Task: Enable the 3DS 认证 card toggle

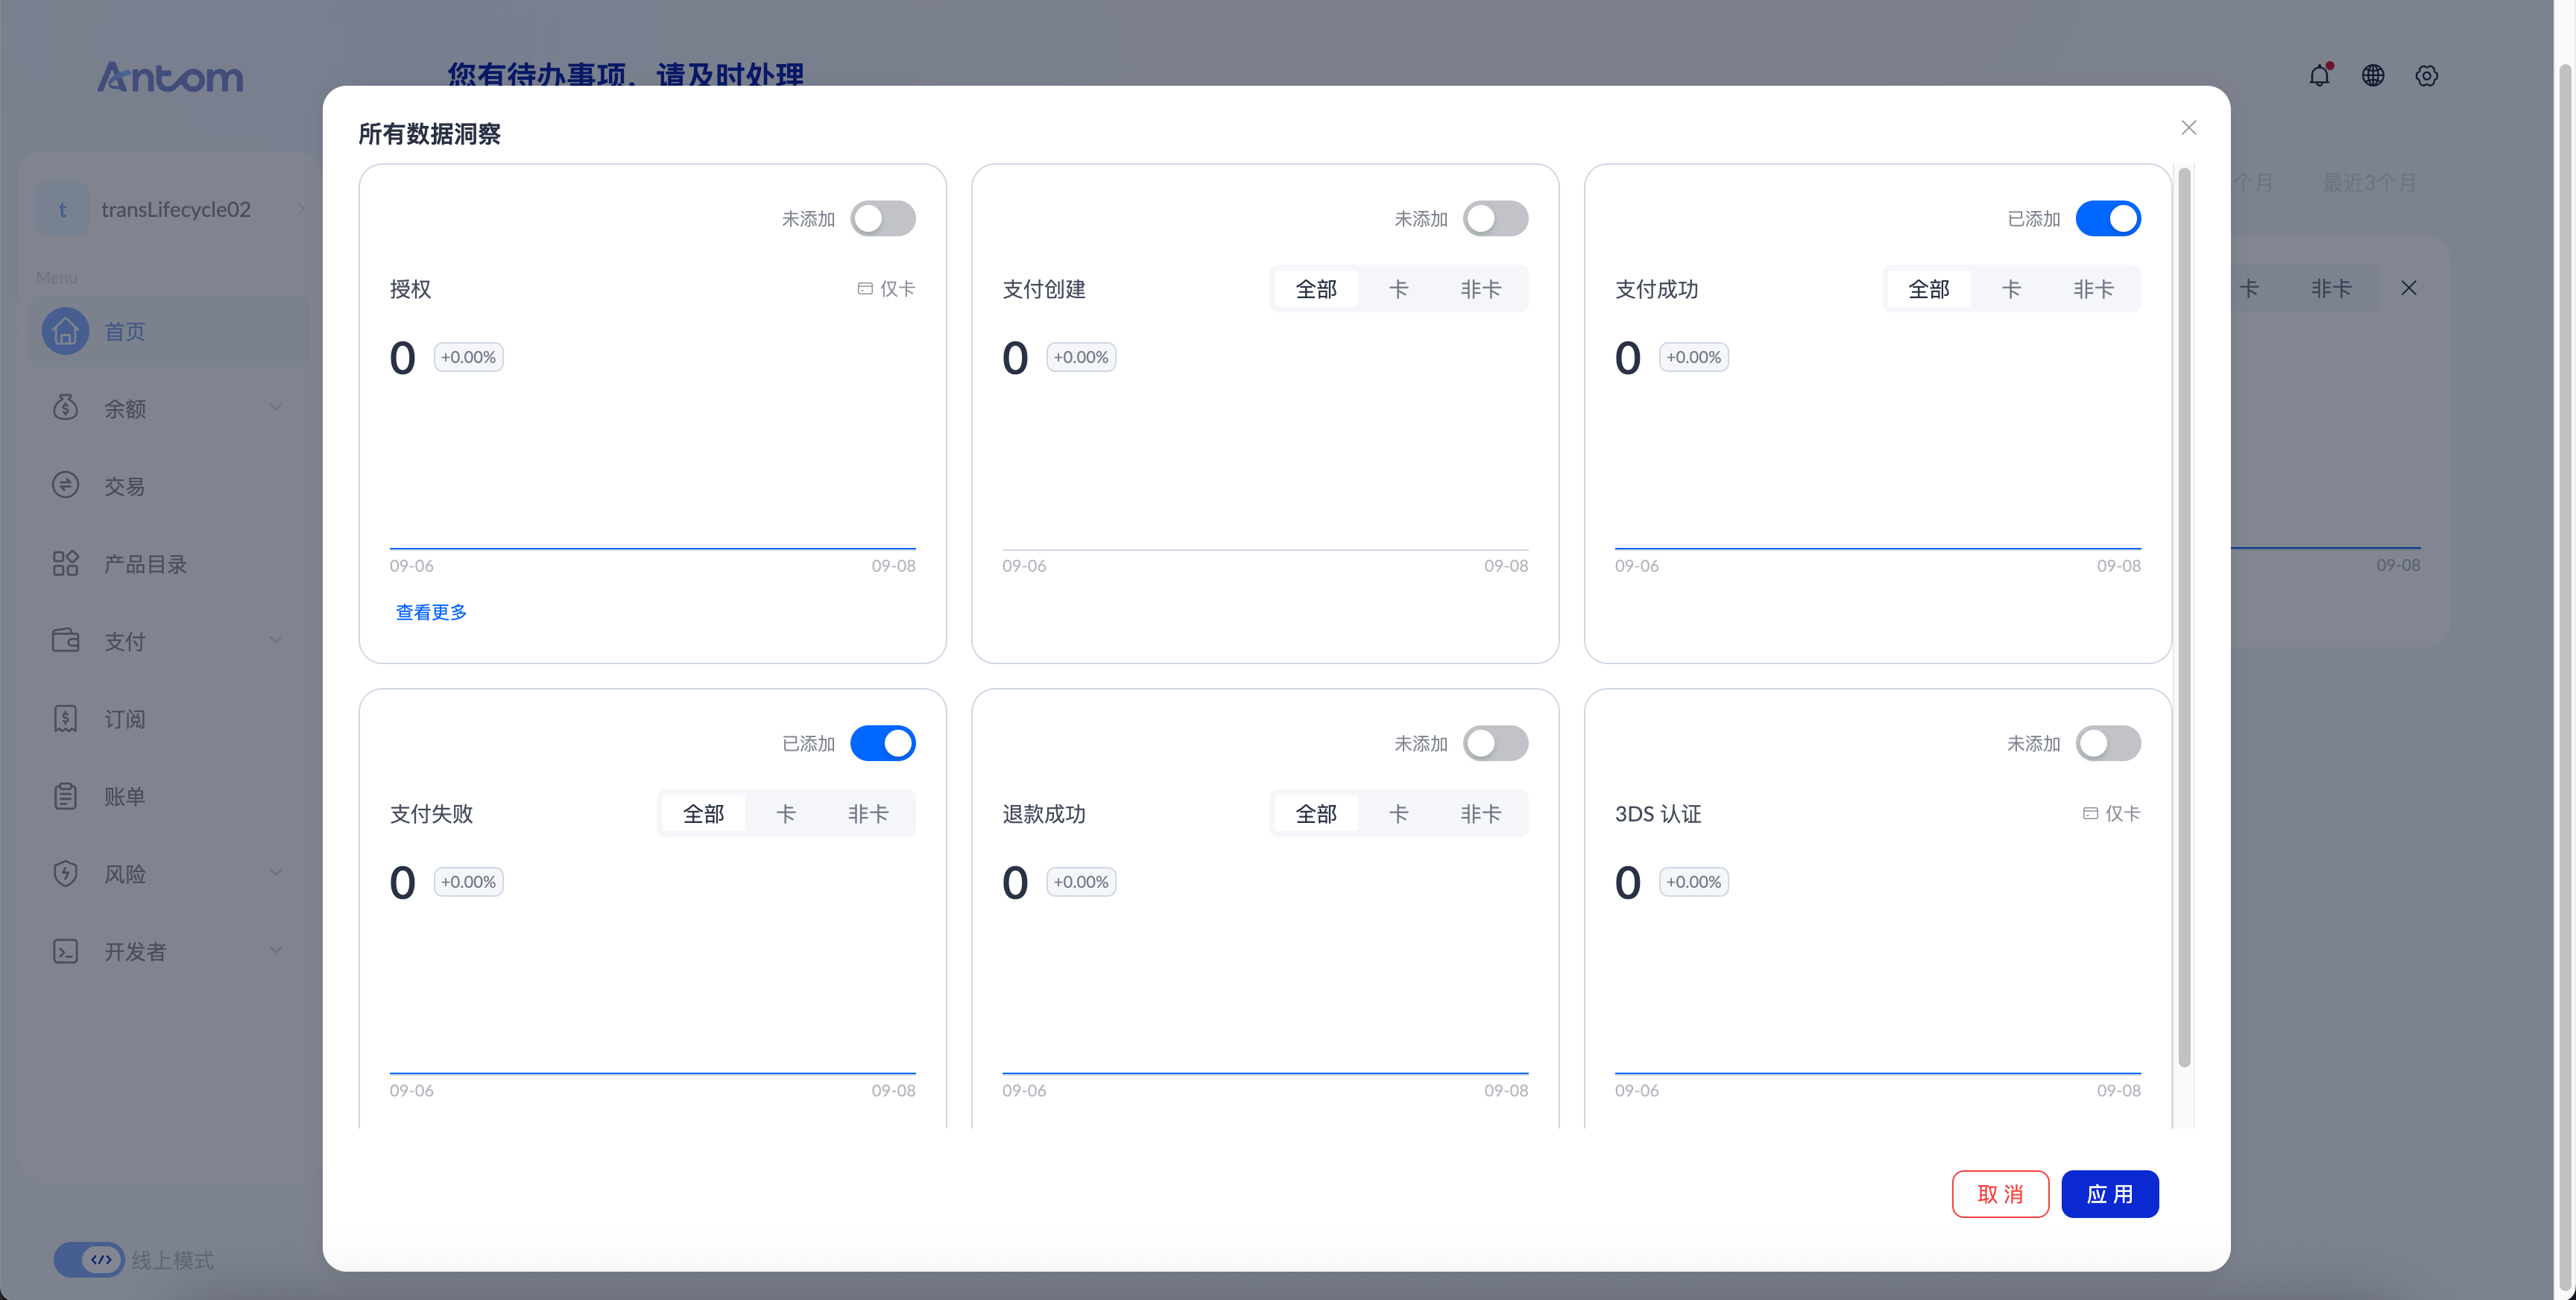Action: [2108, 743]
